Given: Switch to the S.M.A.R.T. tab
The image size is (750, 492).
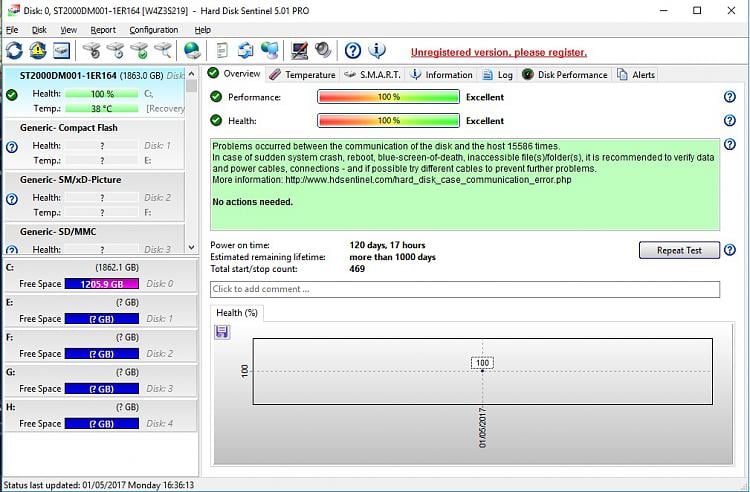Looking at the screenshot, I should (x=373, y=75).
